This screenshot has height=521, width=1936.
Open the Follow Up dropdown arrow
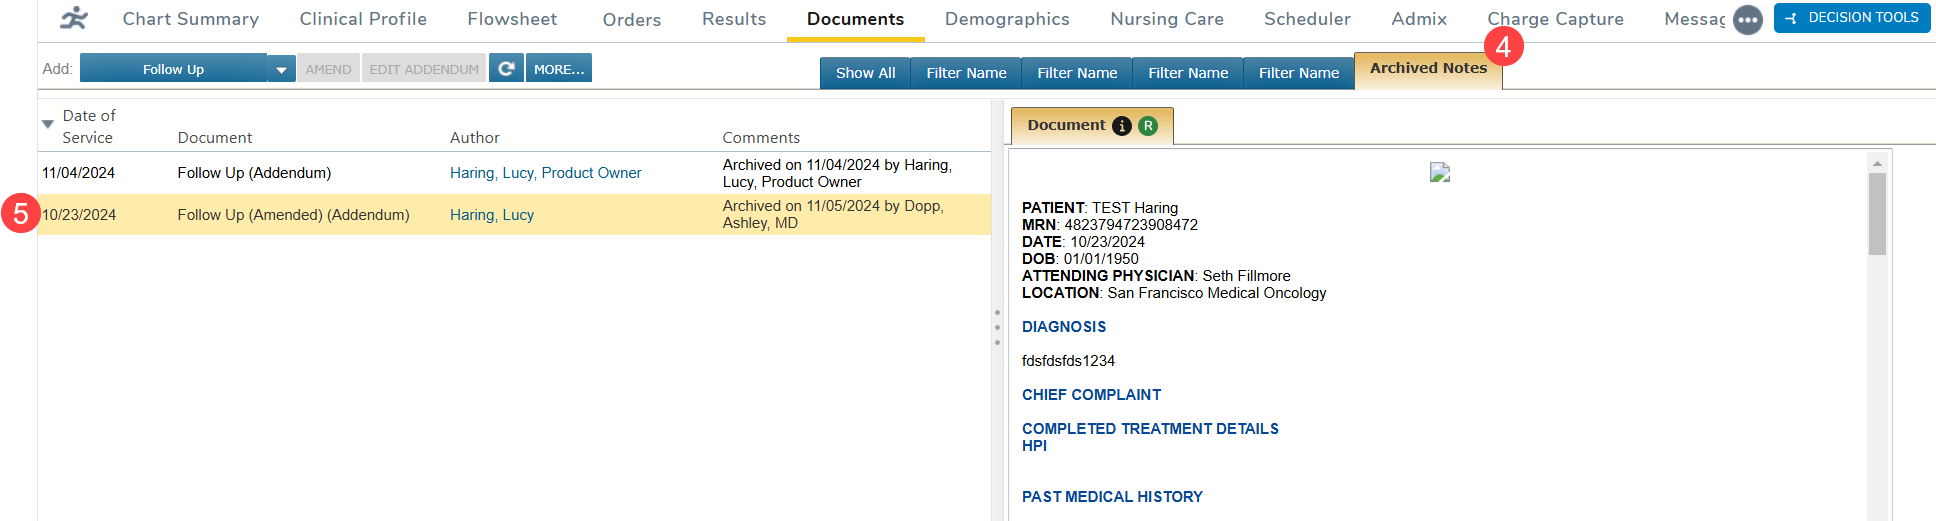[x=281, y=69]
